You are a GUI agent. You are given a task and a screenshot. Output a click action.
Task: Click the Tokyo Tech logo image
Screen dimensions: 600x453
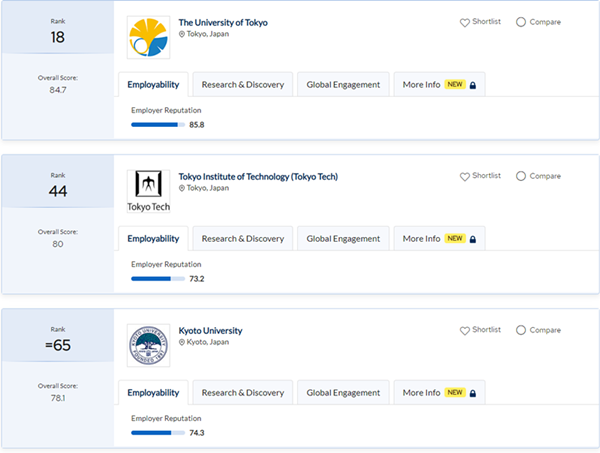148,191
